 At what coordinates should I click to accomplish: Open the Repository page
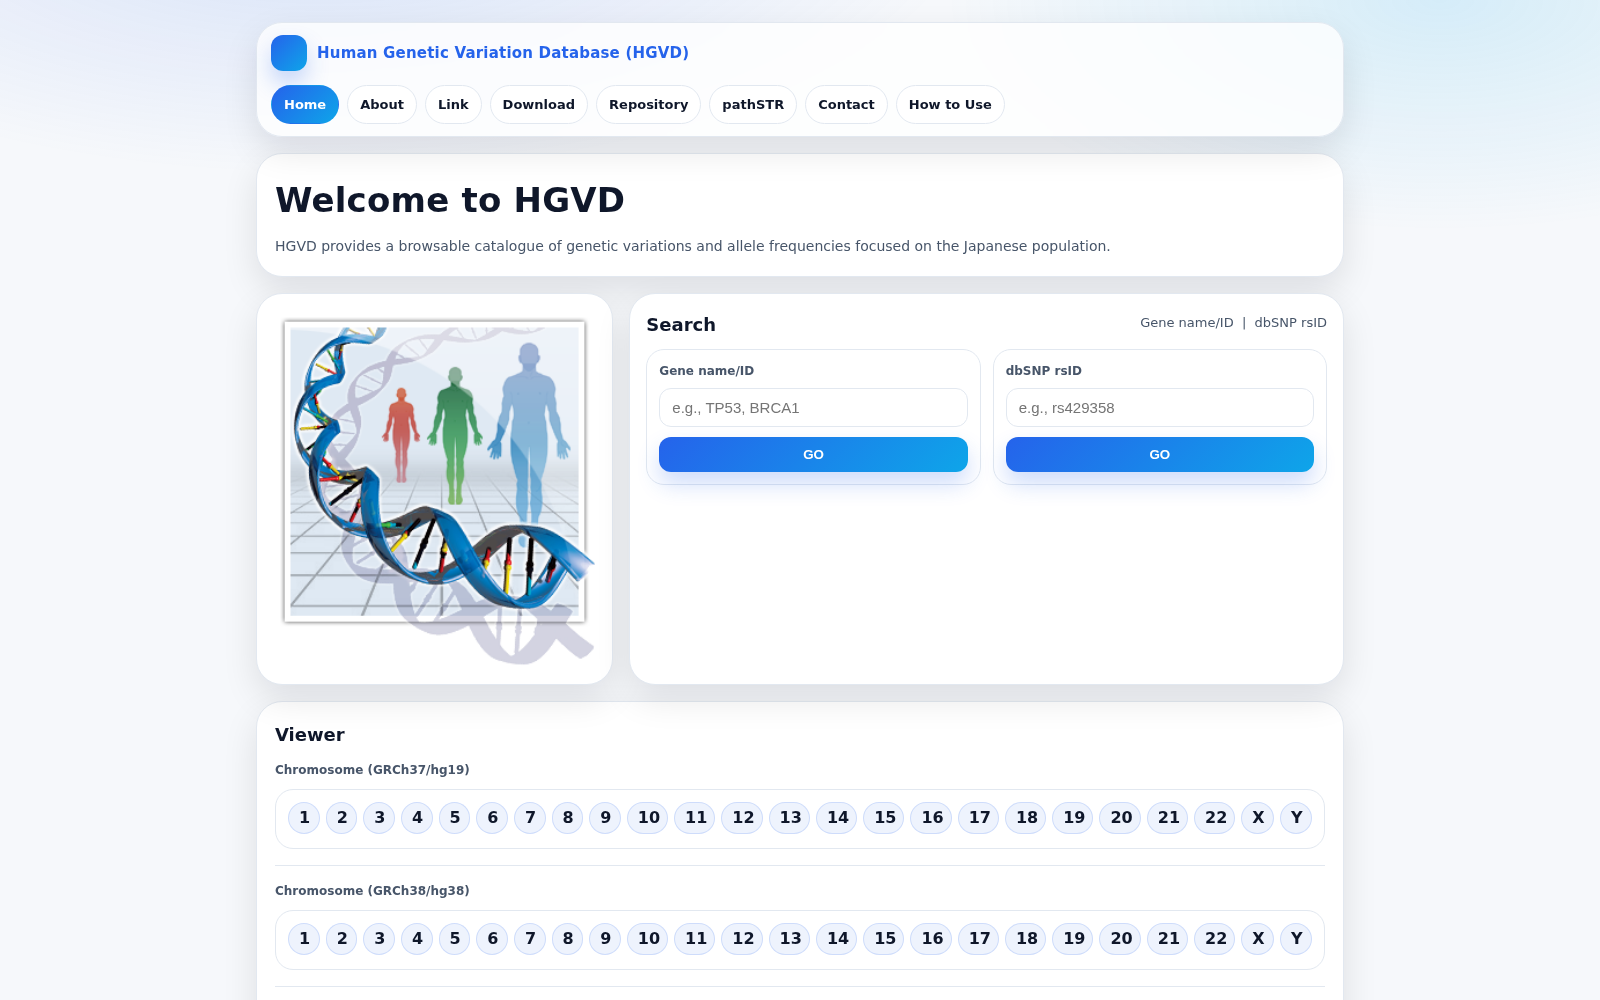pos(649,105)
